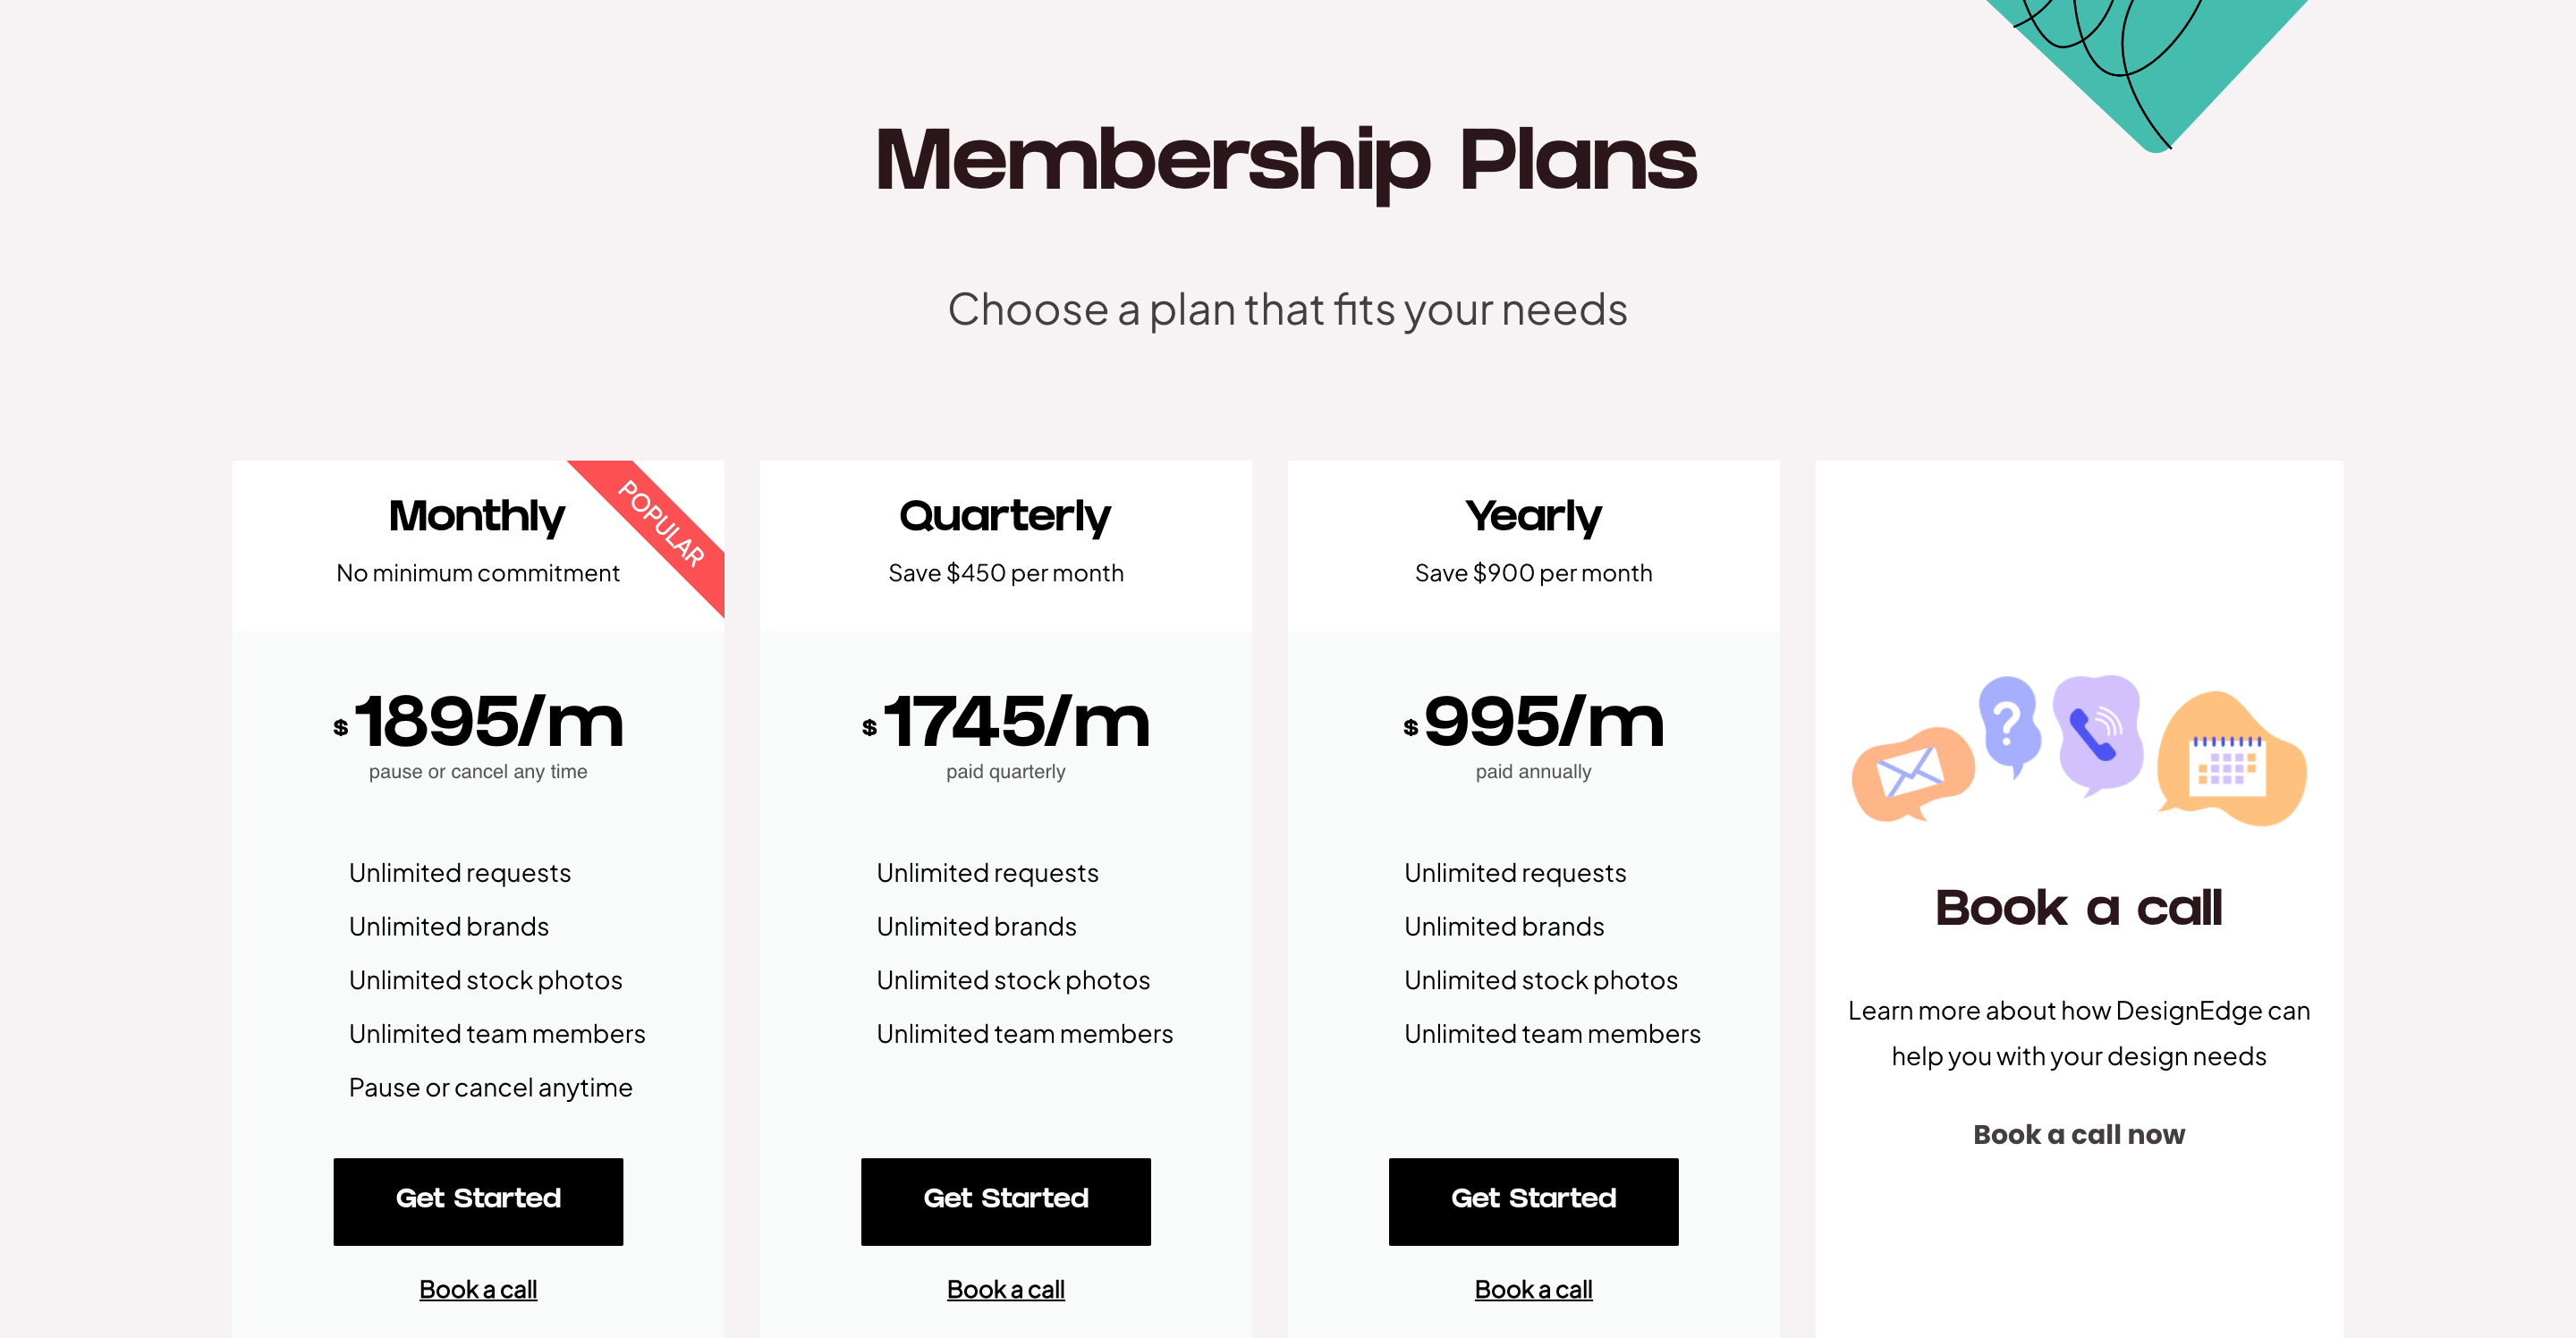
Task: Click the teal decorative shape at top
Action: (2150, 60)
